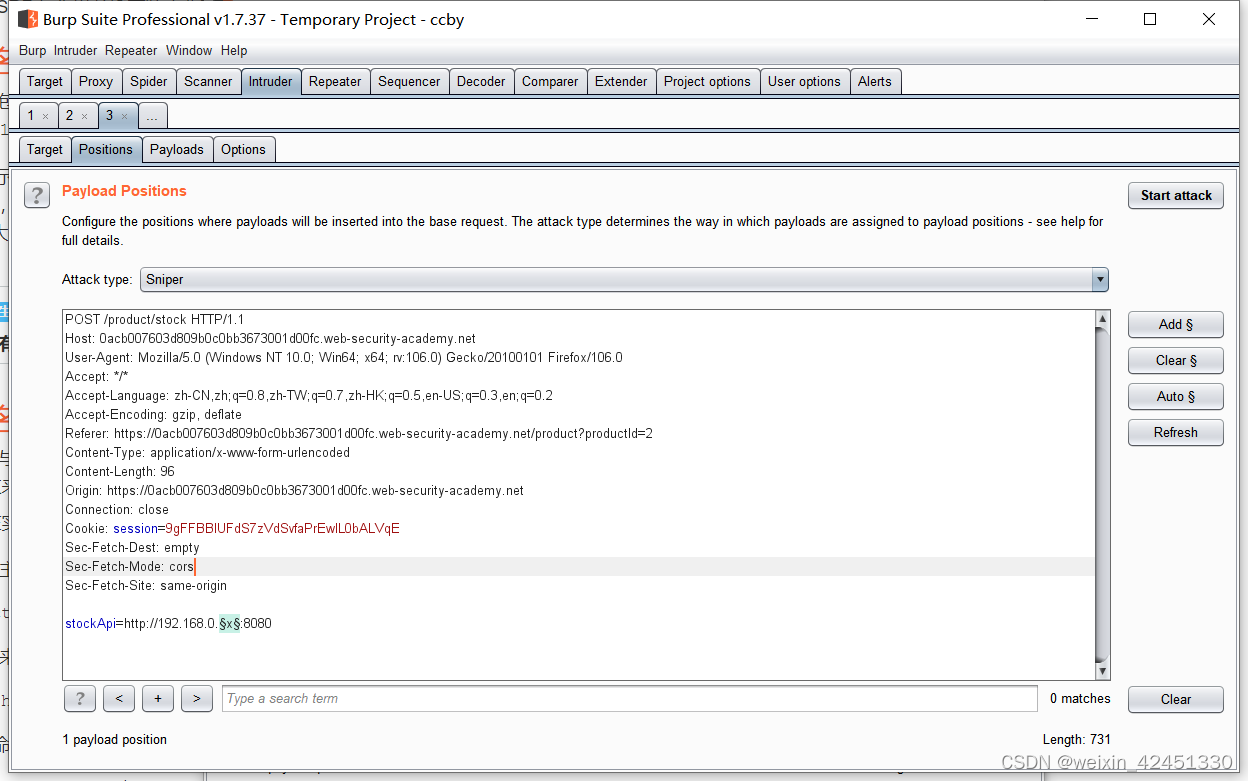Image resolution: width=1248 pixels, height=781 pixels.
Task: Click the request editor vertical scrollbar
Action: click(x=1103, y=494)
